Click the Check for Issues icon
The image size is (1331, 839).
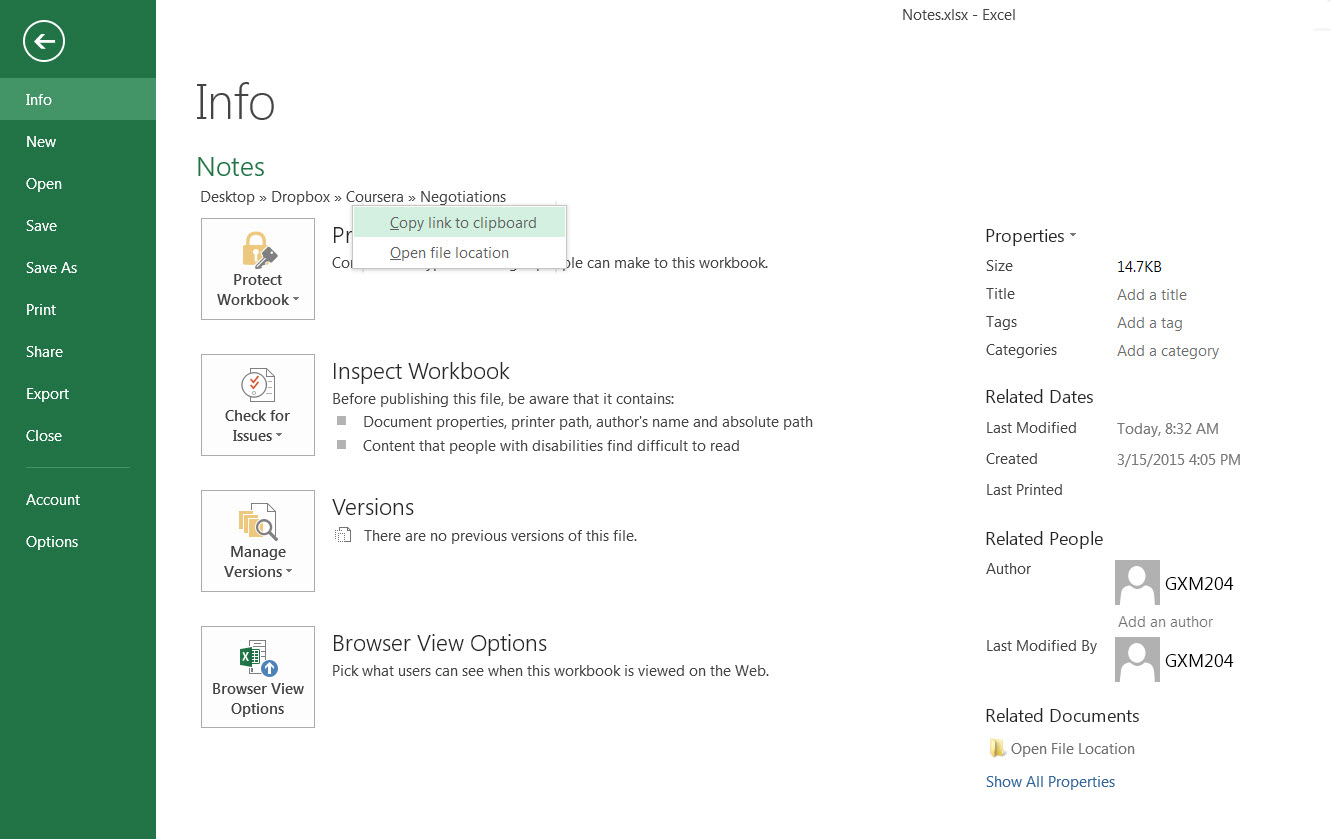tap(258, 385)
